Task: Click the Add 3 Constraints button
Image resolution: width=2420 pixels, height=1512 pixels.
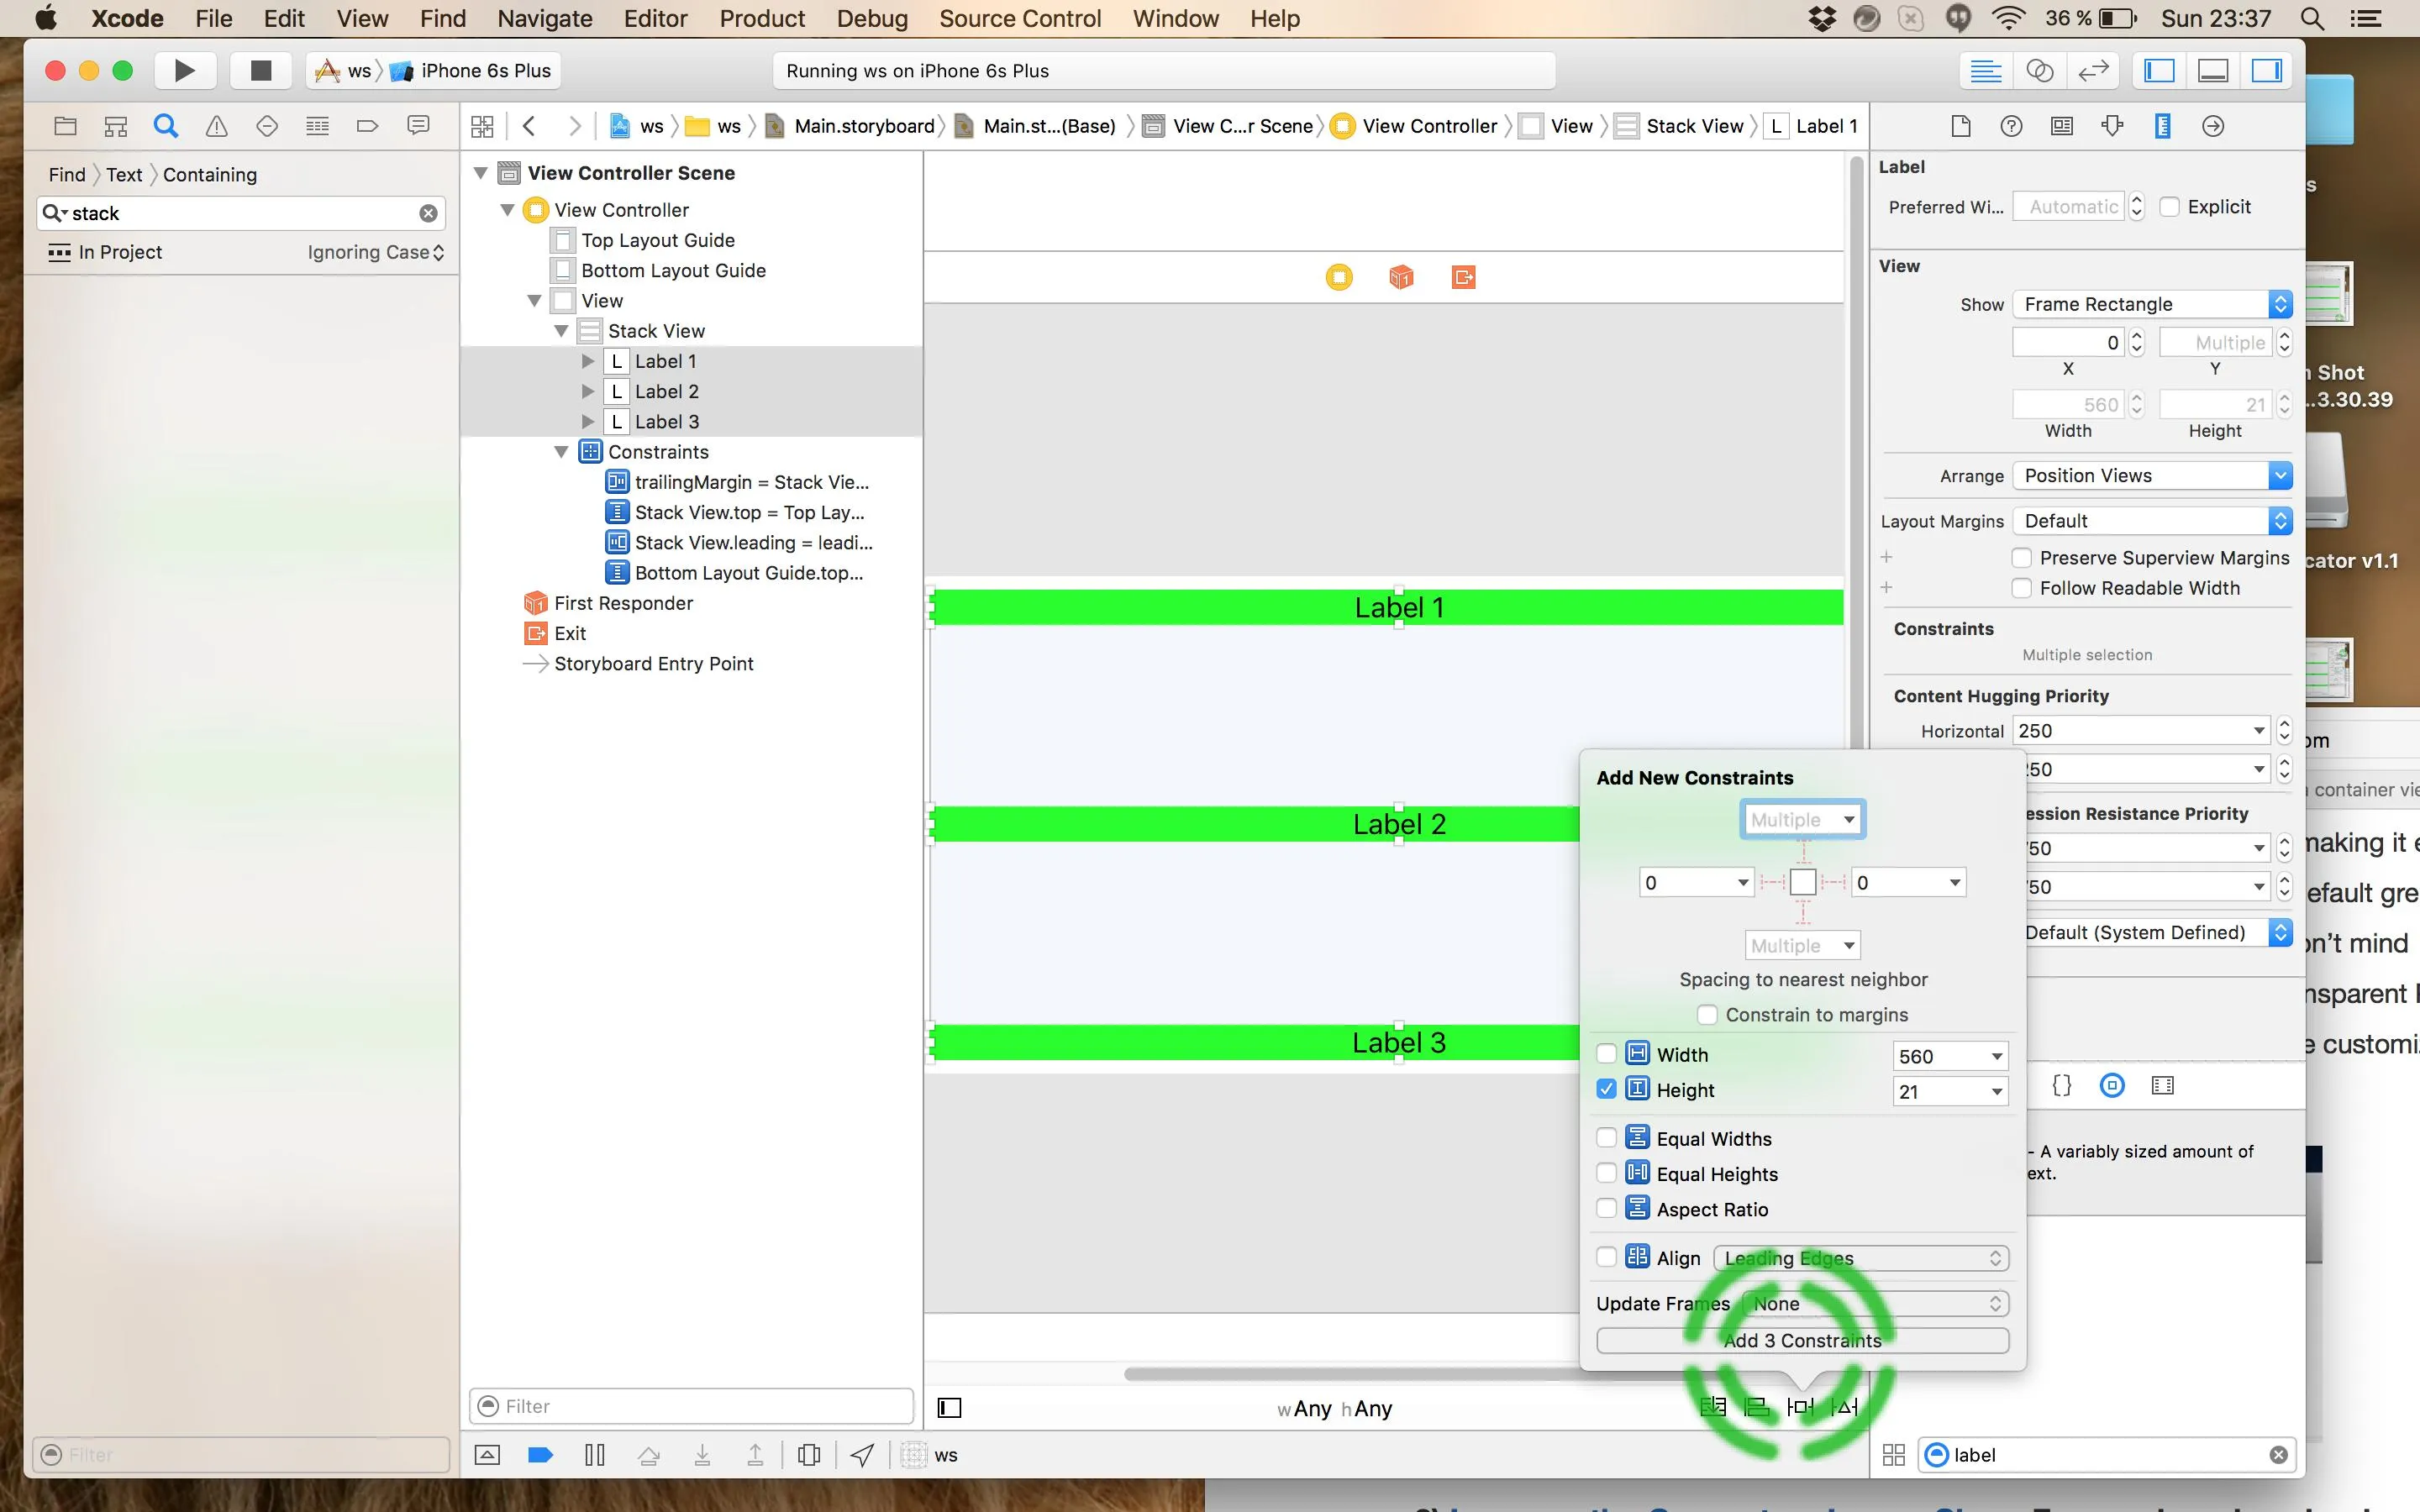Action: click(x=1802, y=1340)
